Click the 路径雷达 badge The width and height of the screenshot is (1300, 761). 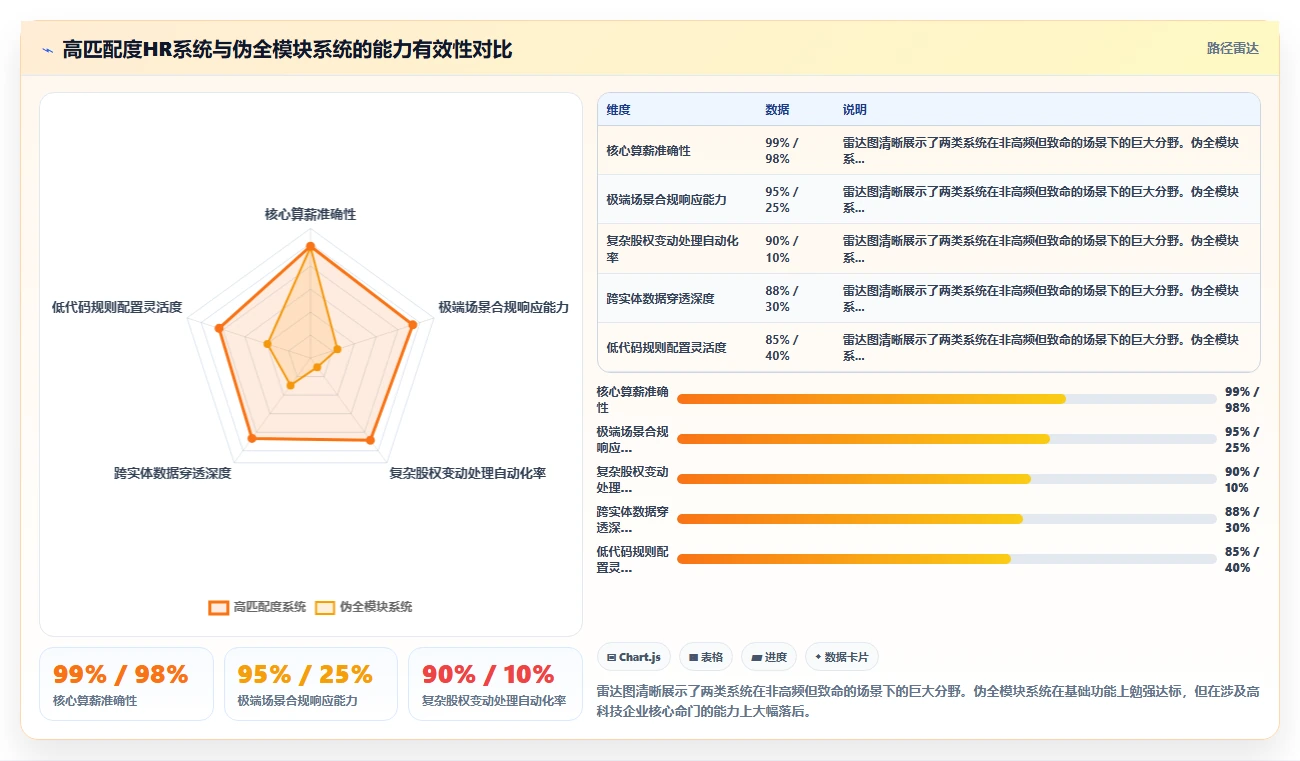click(x=1232, y=48)
